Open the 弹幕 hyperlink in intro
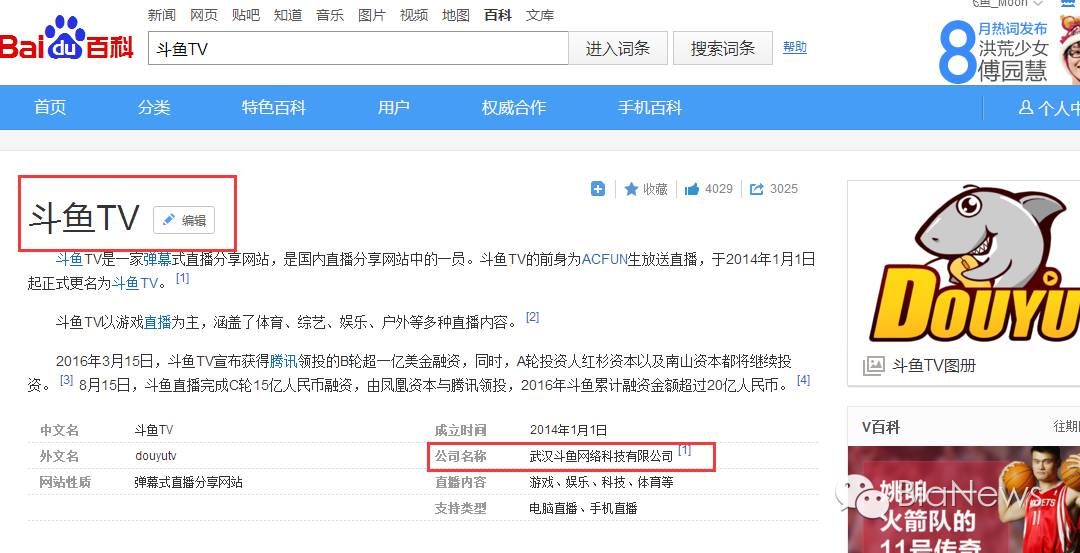 (x=157, y=260)
